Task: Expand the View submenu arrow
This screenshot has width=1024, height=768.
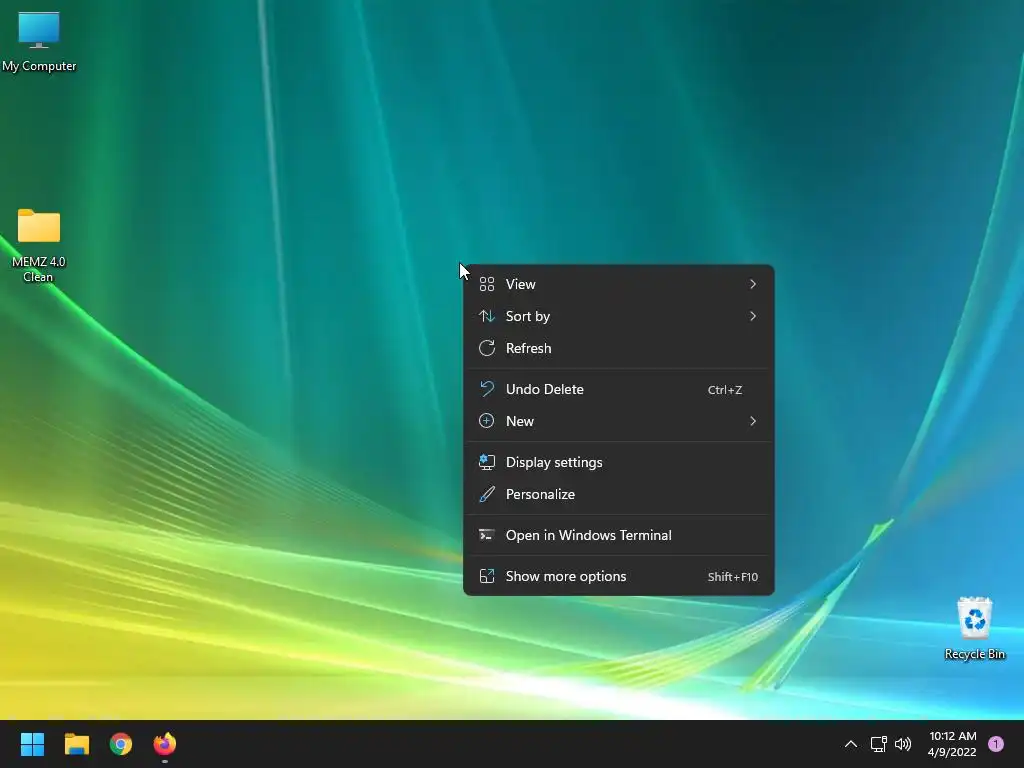Action: [753, 284]
